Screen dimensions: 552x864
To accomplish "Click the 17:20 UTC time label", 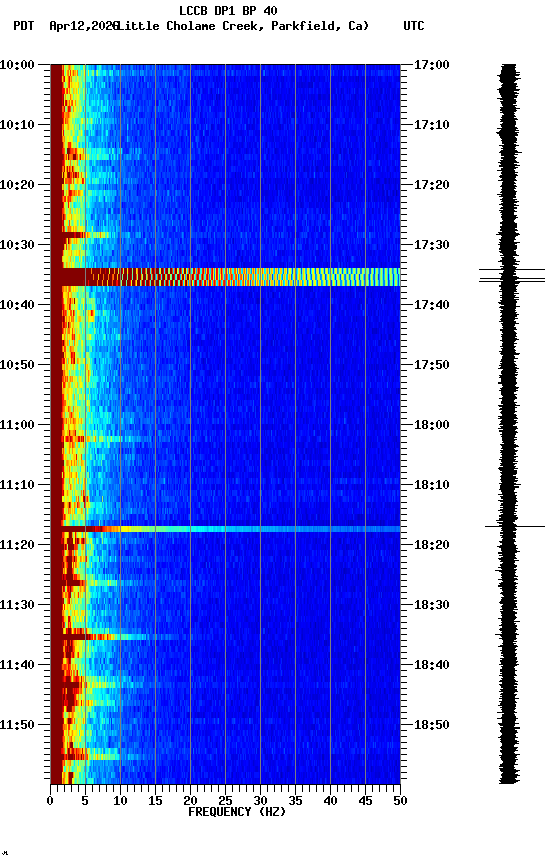I will point(432,185).
